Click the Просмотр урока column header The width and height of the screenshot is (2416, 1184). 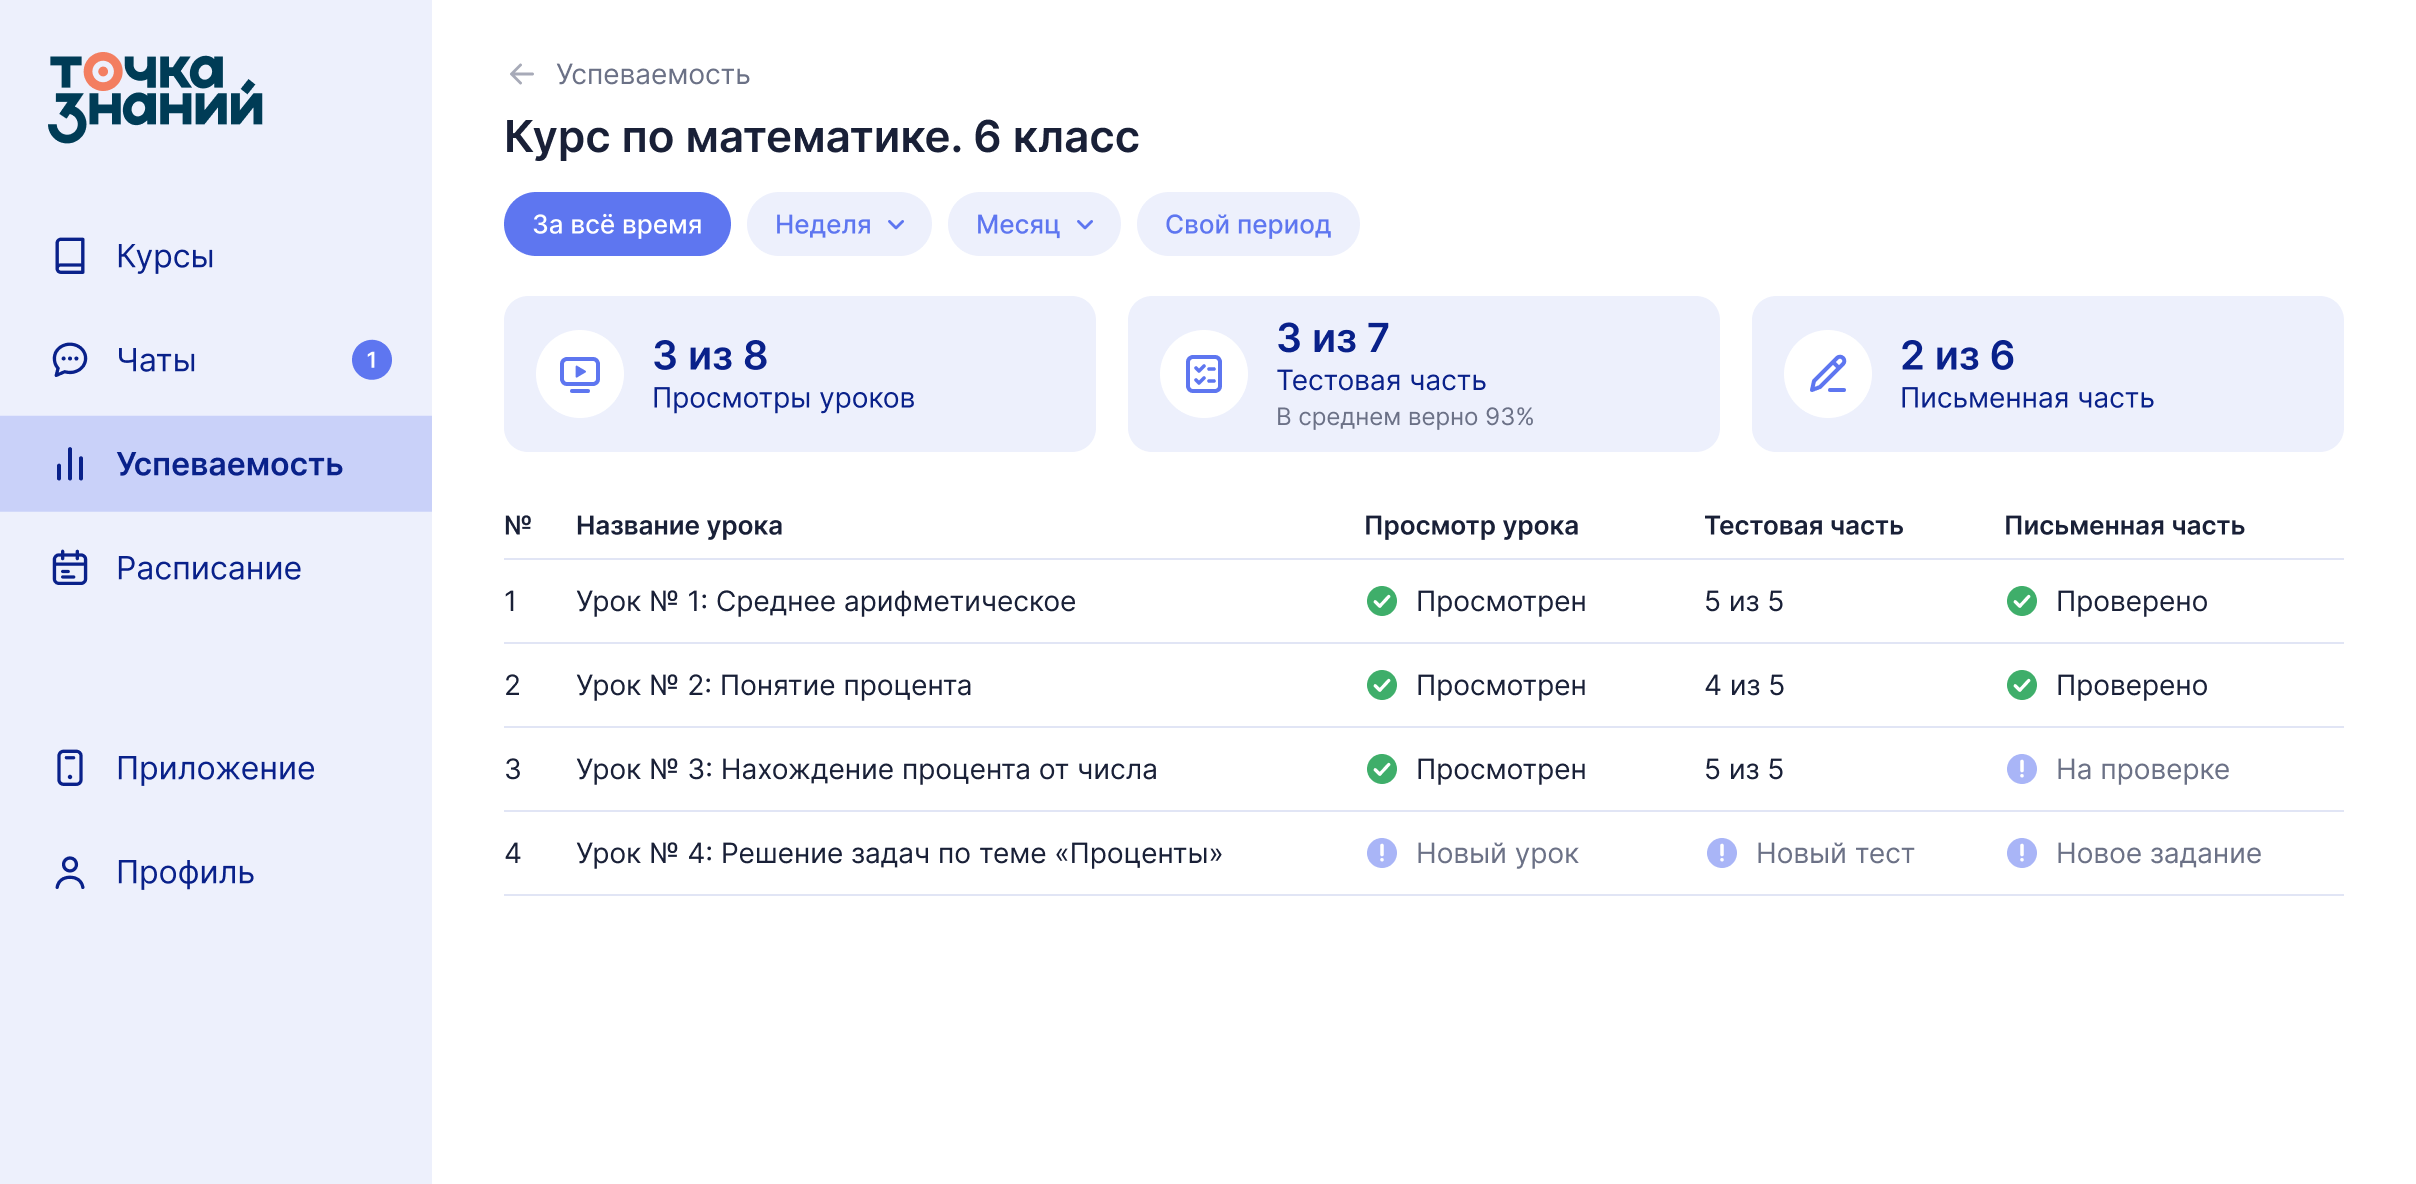click(1471, 525)
